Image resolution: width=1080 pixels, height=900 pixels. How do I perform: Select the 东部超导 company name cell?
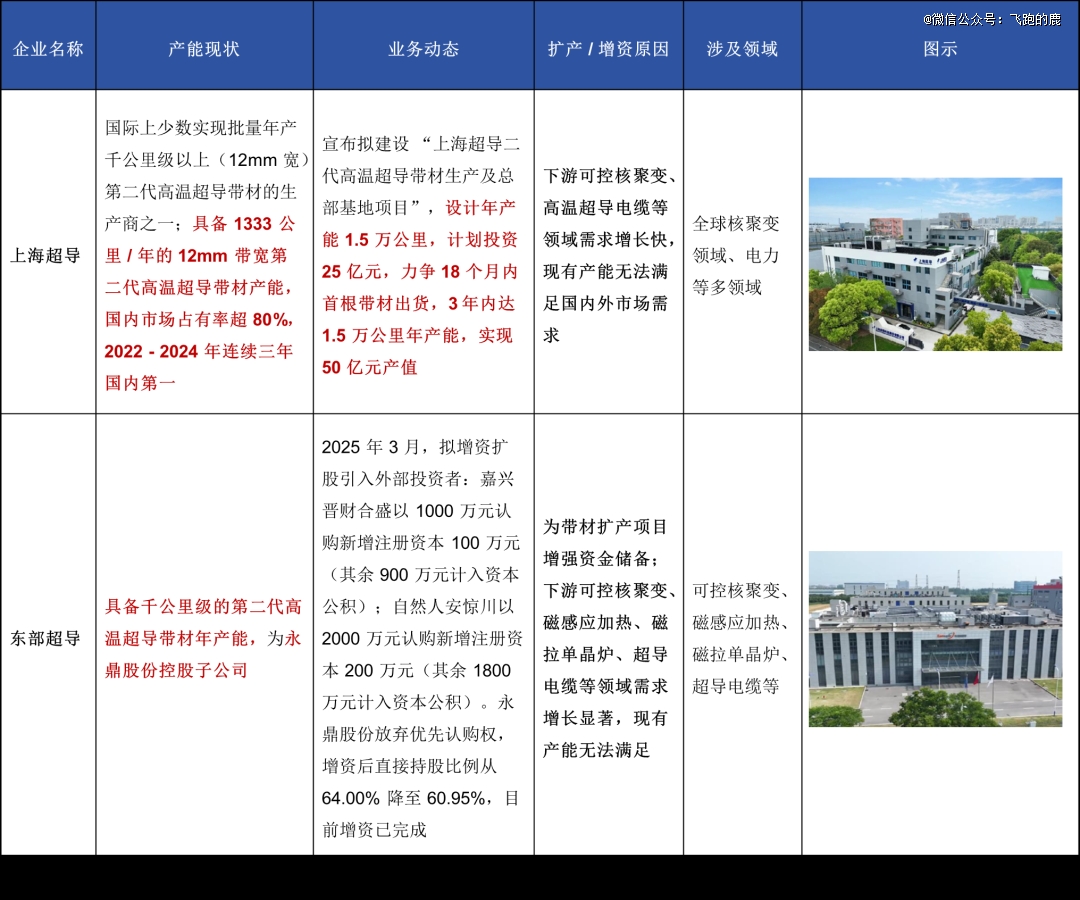pos(46,638)
